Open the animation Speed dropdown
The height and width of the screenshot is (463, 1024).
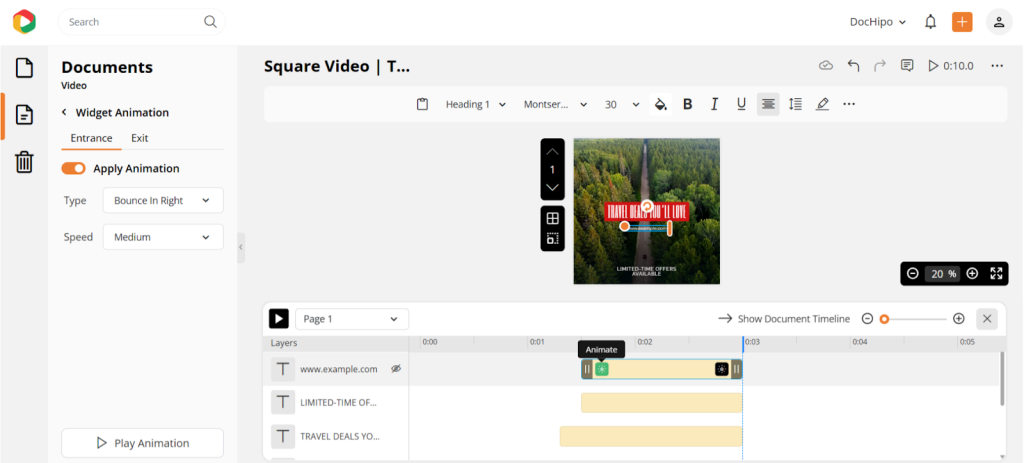[x=163, y=237]
